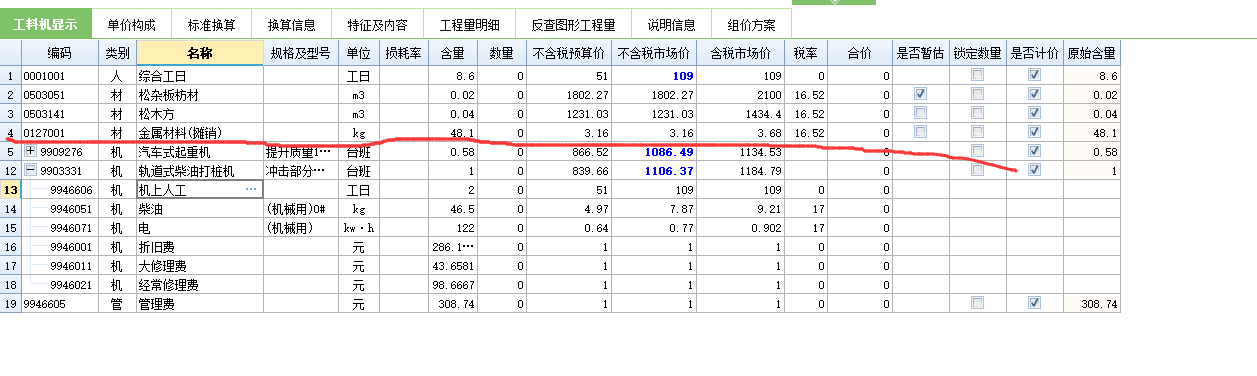The image size is (1257, 376).
Task: Select the 1086.49 market price cell
Action: coord(655,152)
